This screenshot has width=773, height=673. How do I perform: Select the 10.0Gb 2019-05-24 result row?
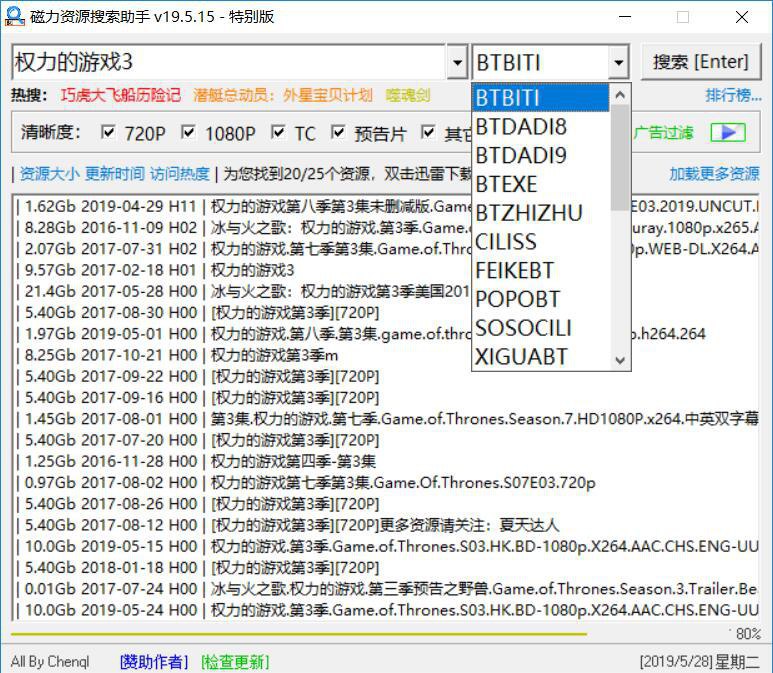coord(386,610)
